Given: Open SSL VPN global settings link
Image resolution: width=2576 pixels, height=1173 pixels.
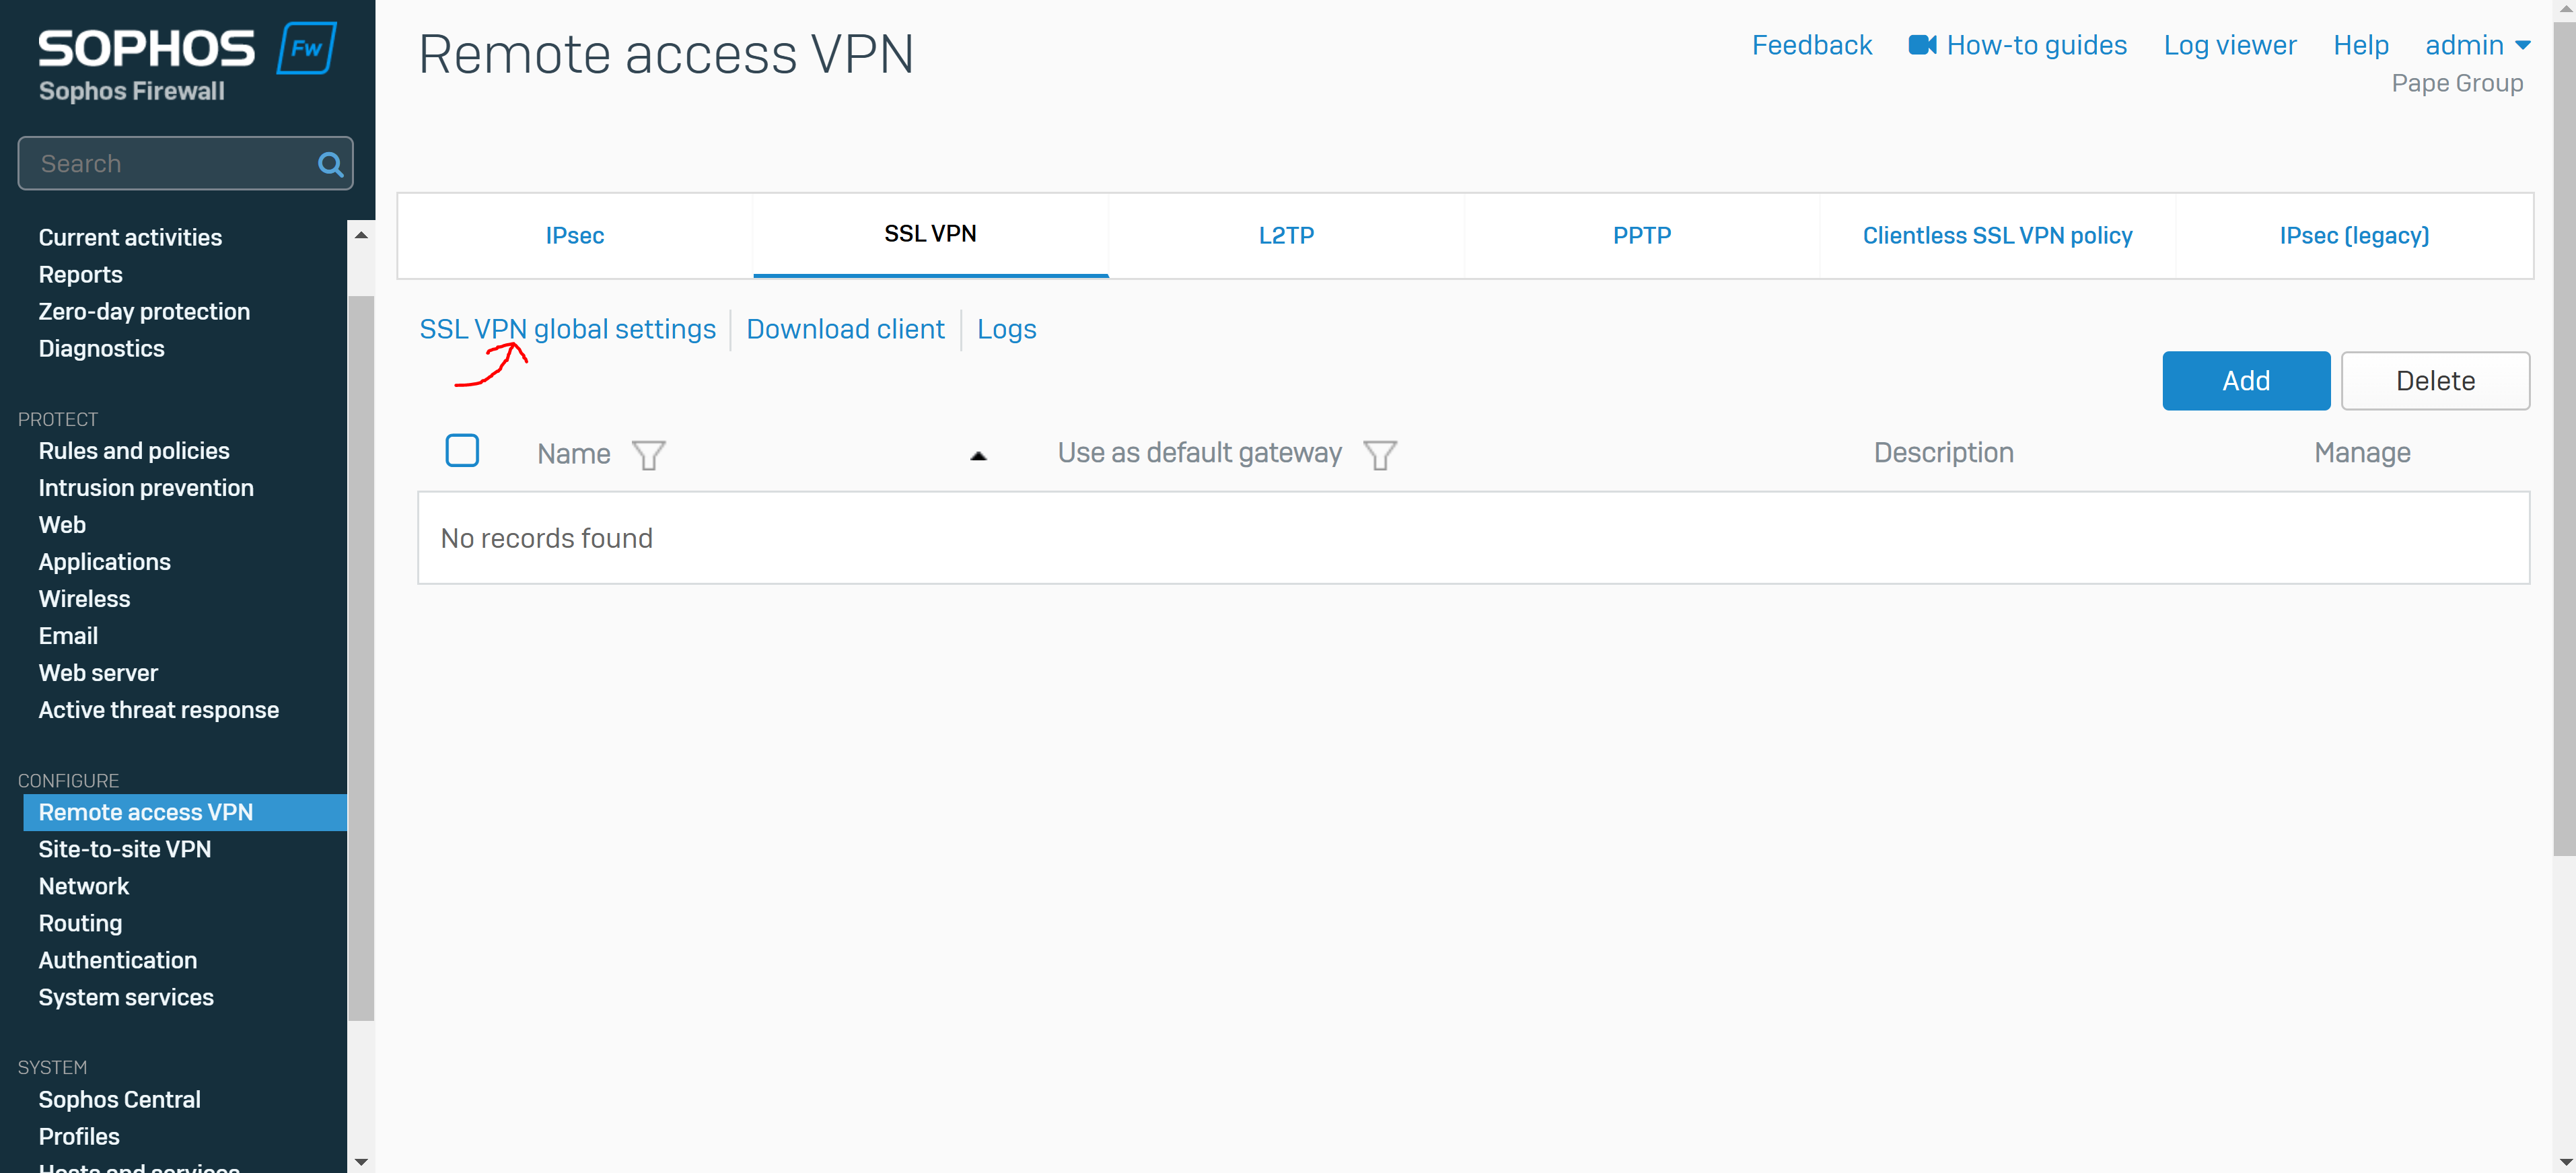Looking at the screenshot, I should [567, 329].
